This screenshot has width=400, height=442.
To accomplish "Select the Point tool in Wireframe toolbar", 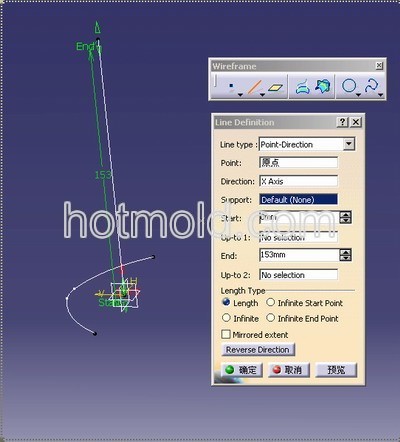I will click(x=231, y=87).
